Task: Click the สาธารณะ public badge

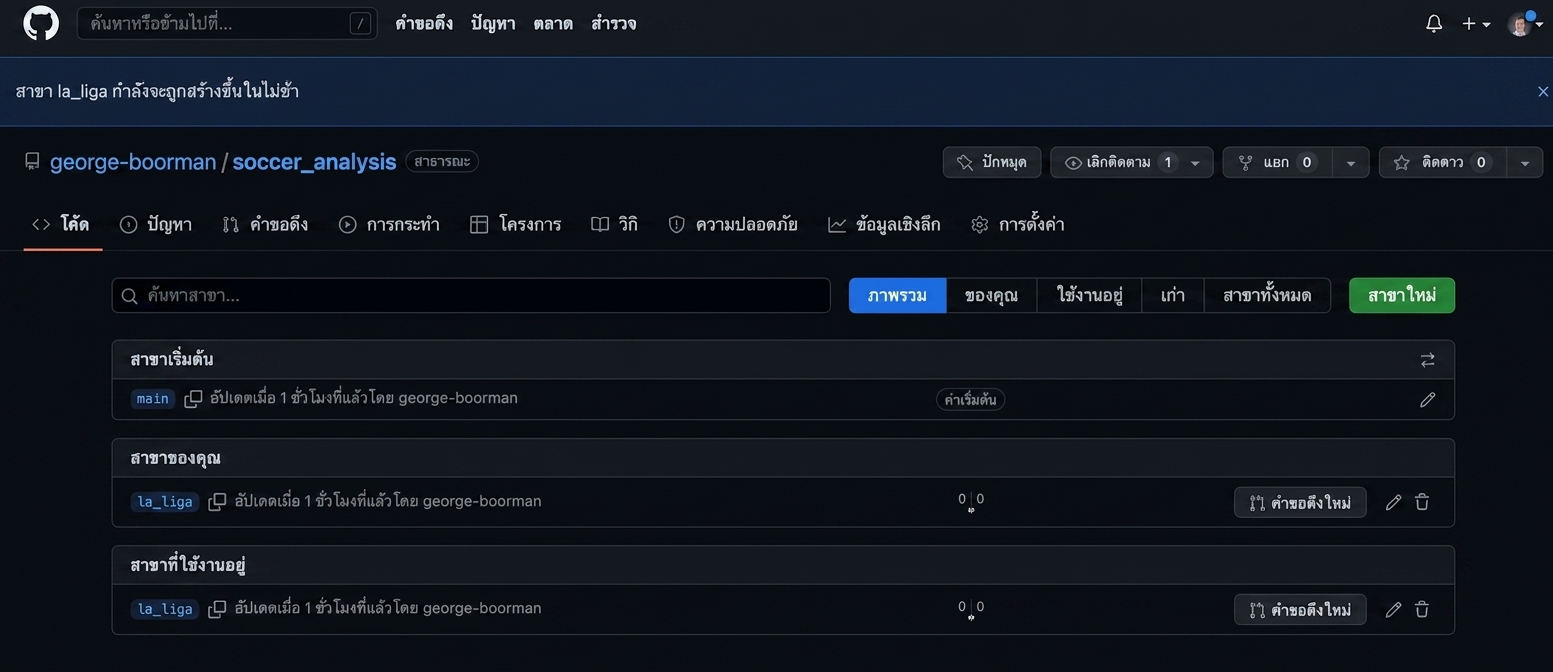Action: [442, 161]
